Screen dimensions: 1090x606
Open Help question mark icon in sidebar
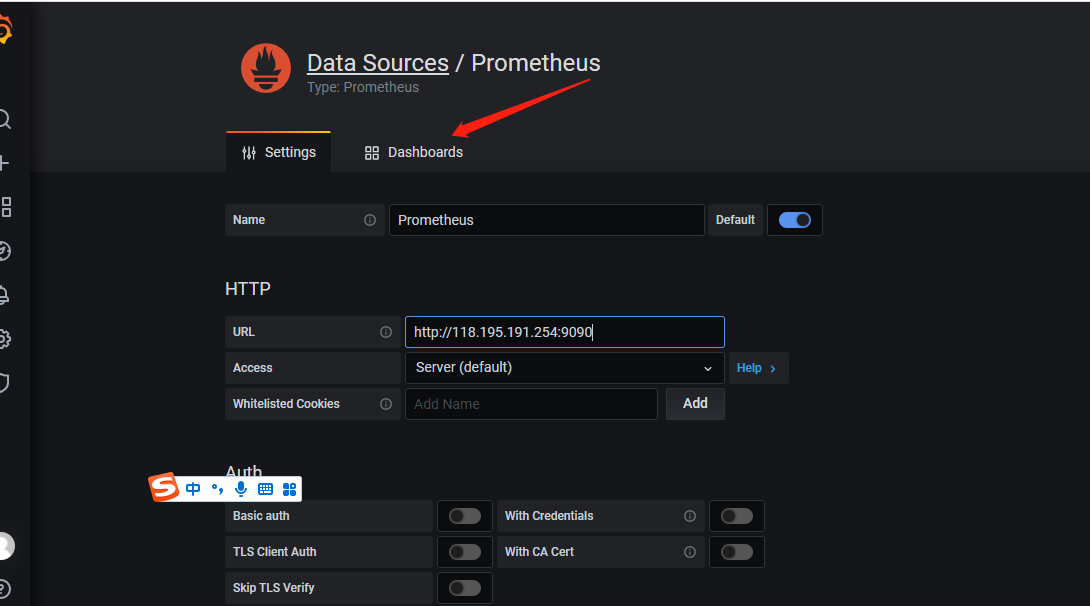coord(4,589)
